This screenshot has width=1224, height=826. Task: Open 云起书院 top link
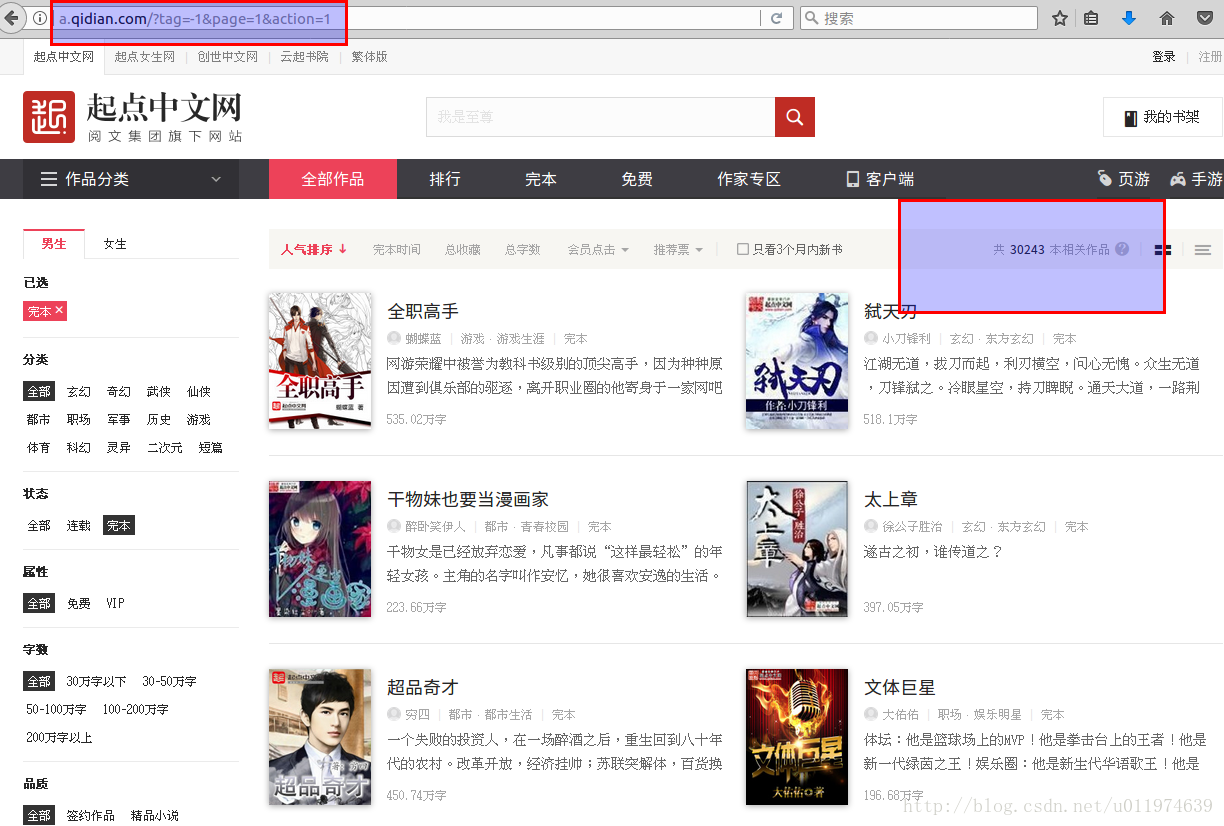(x=304, y=57)
